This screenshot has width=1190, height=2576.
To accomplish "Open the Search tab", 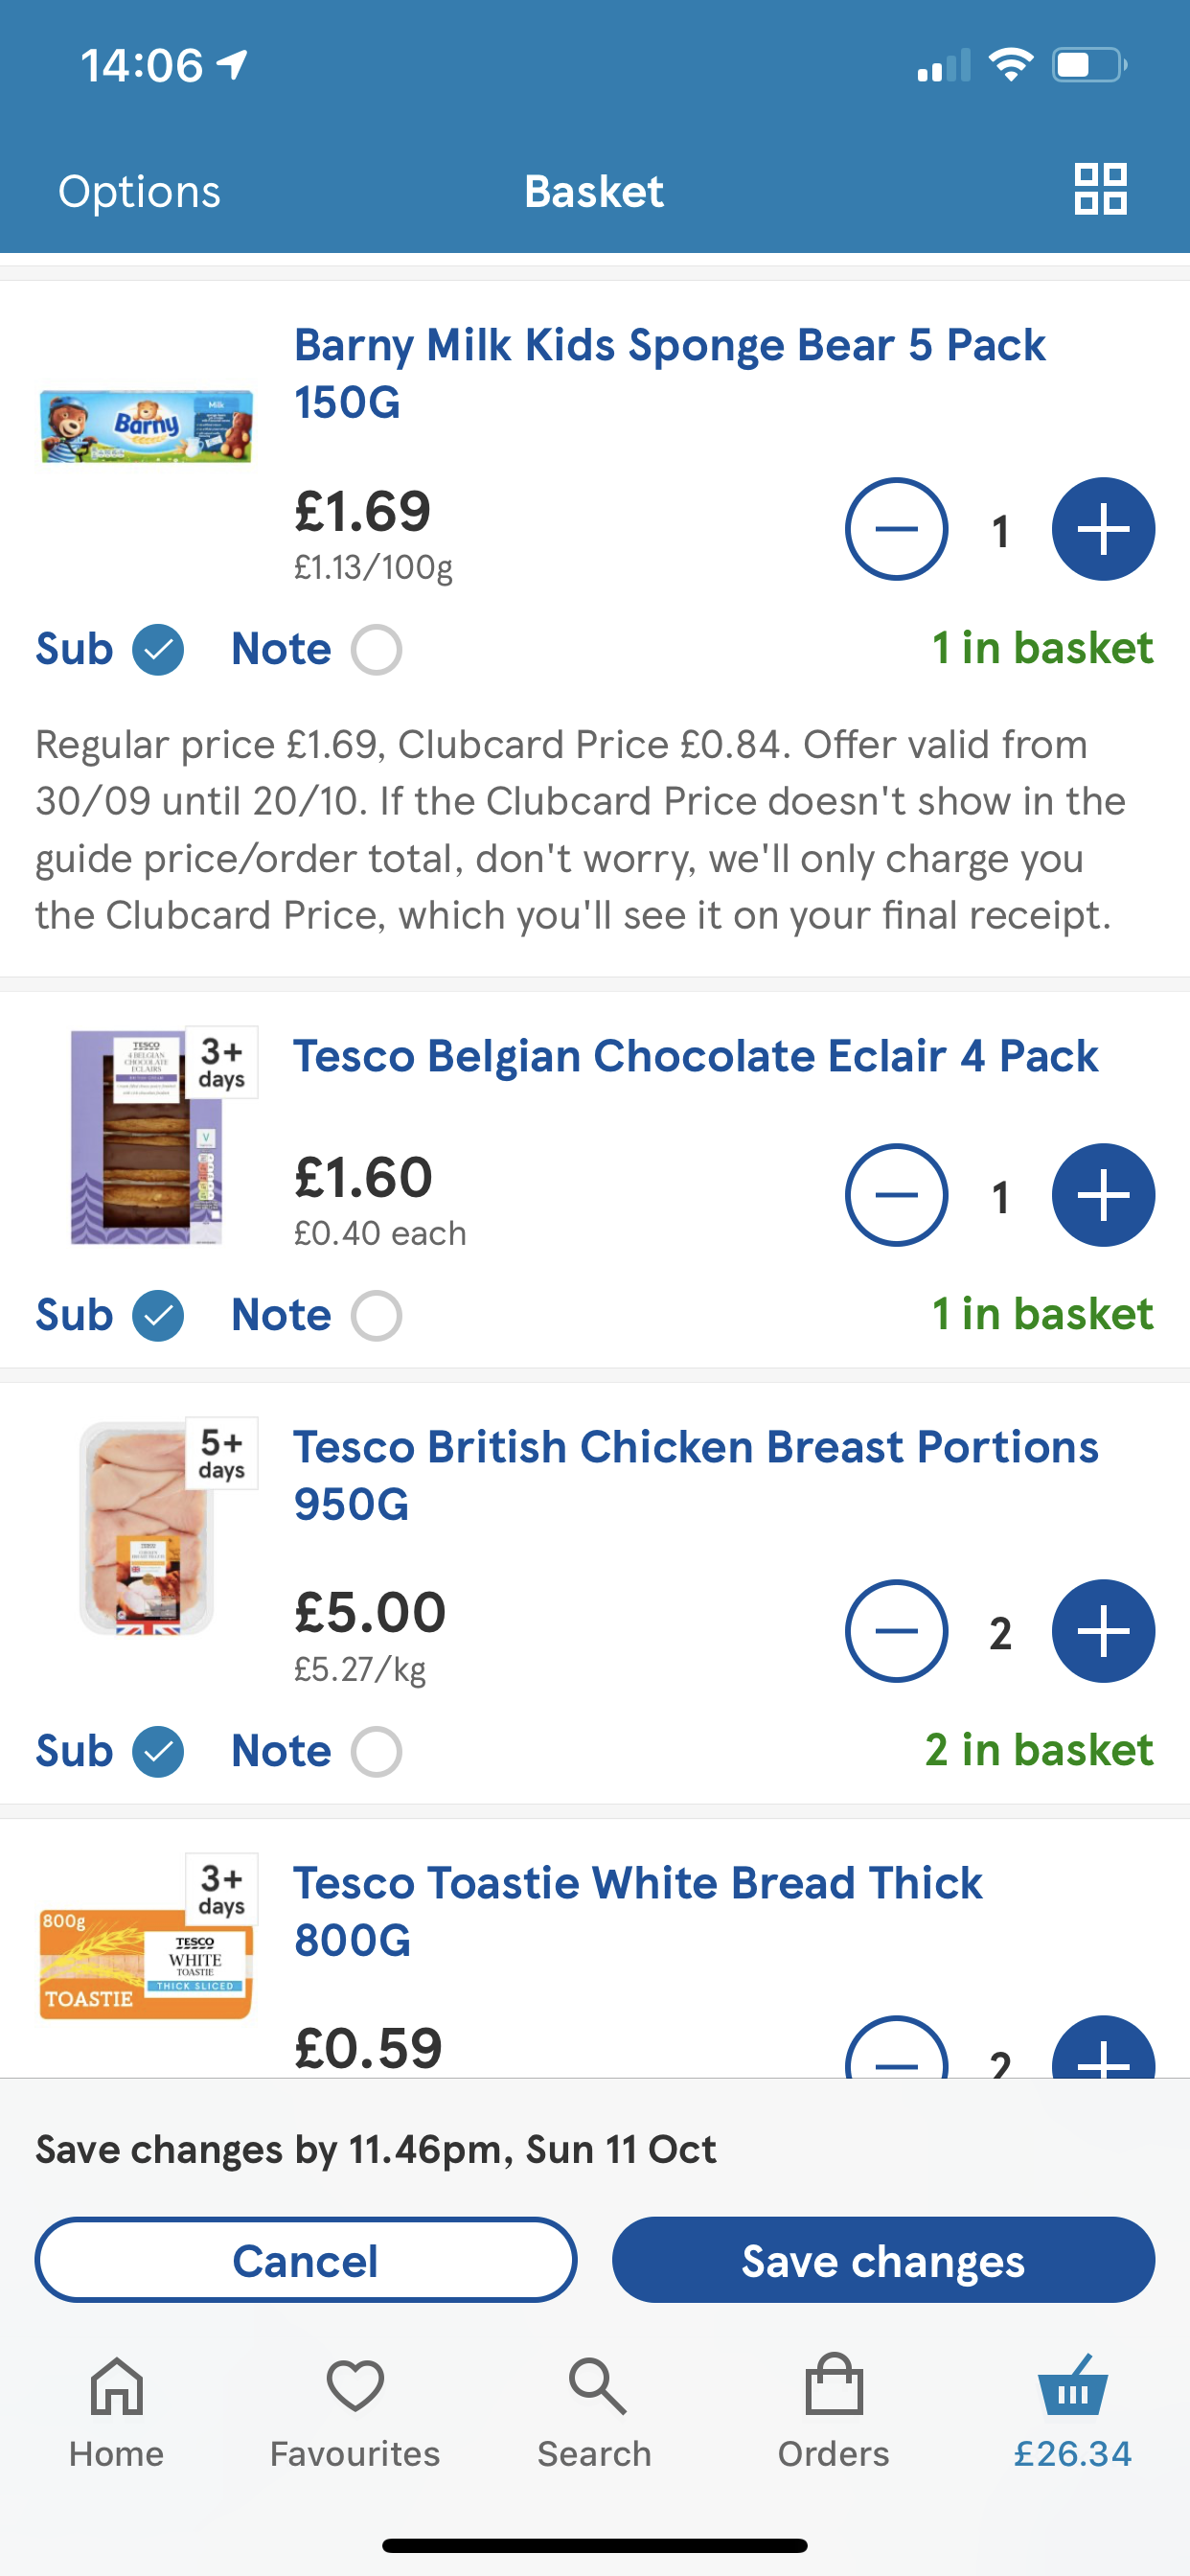I will (x=595, y=2412).
